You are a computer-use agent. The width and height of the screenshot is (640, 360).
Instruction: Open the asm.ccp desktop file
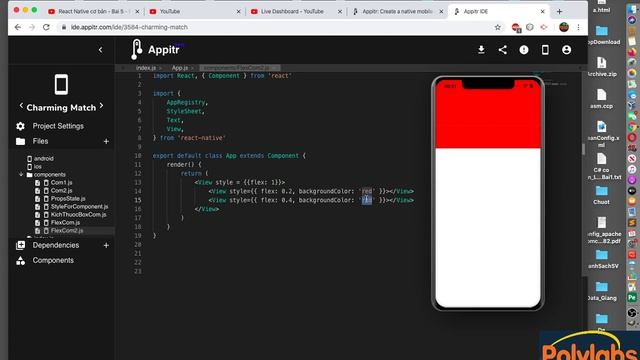pos(602,99)
